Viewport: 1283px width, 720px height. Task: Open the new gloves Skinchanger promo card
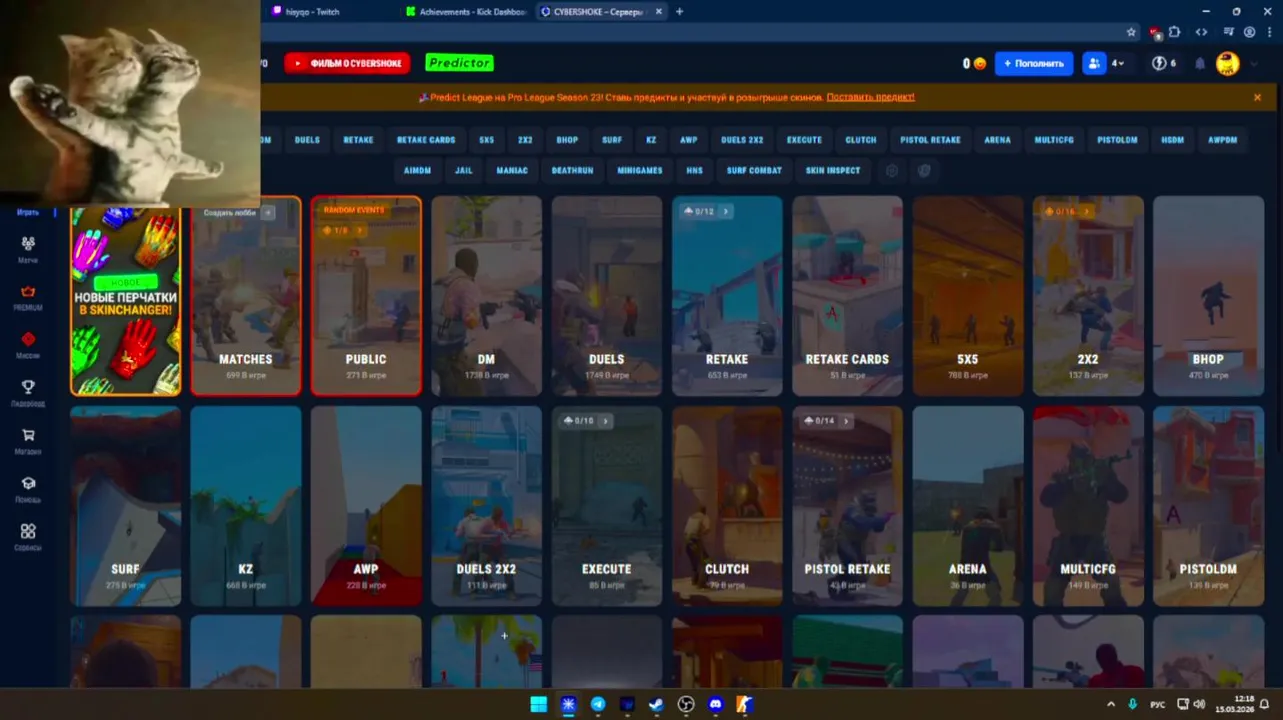click(x=126, y=300)
